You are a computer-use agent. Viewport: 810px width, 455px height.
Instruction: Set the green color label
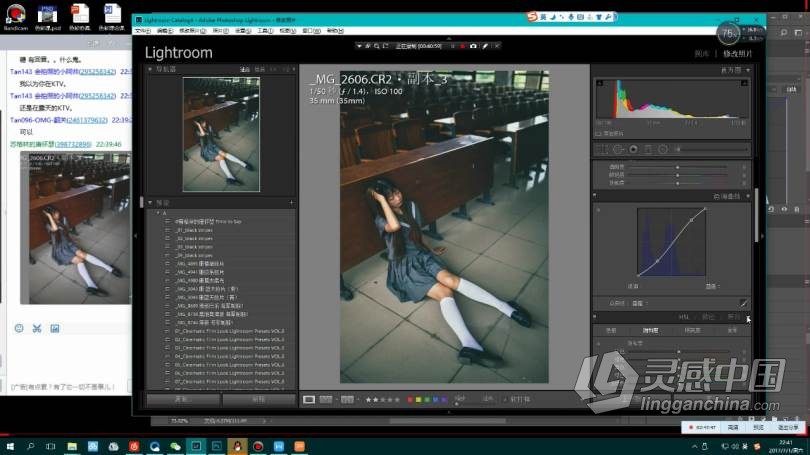427,399
